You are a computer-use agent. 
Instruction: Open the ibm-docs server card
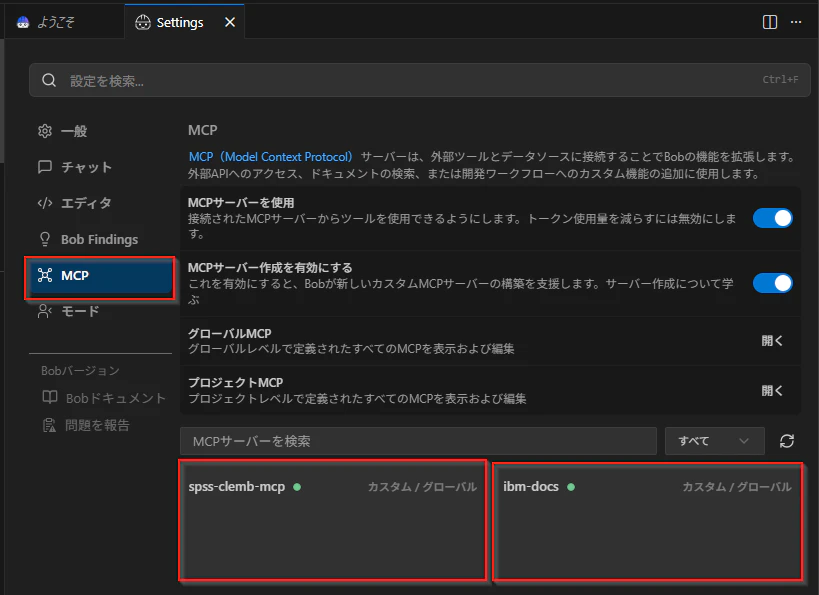648,521
